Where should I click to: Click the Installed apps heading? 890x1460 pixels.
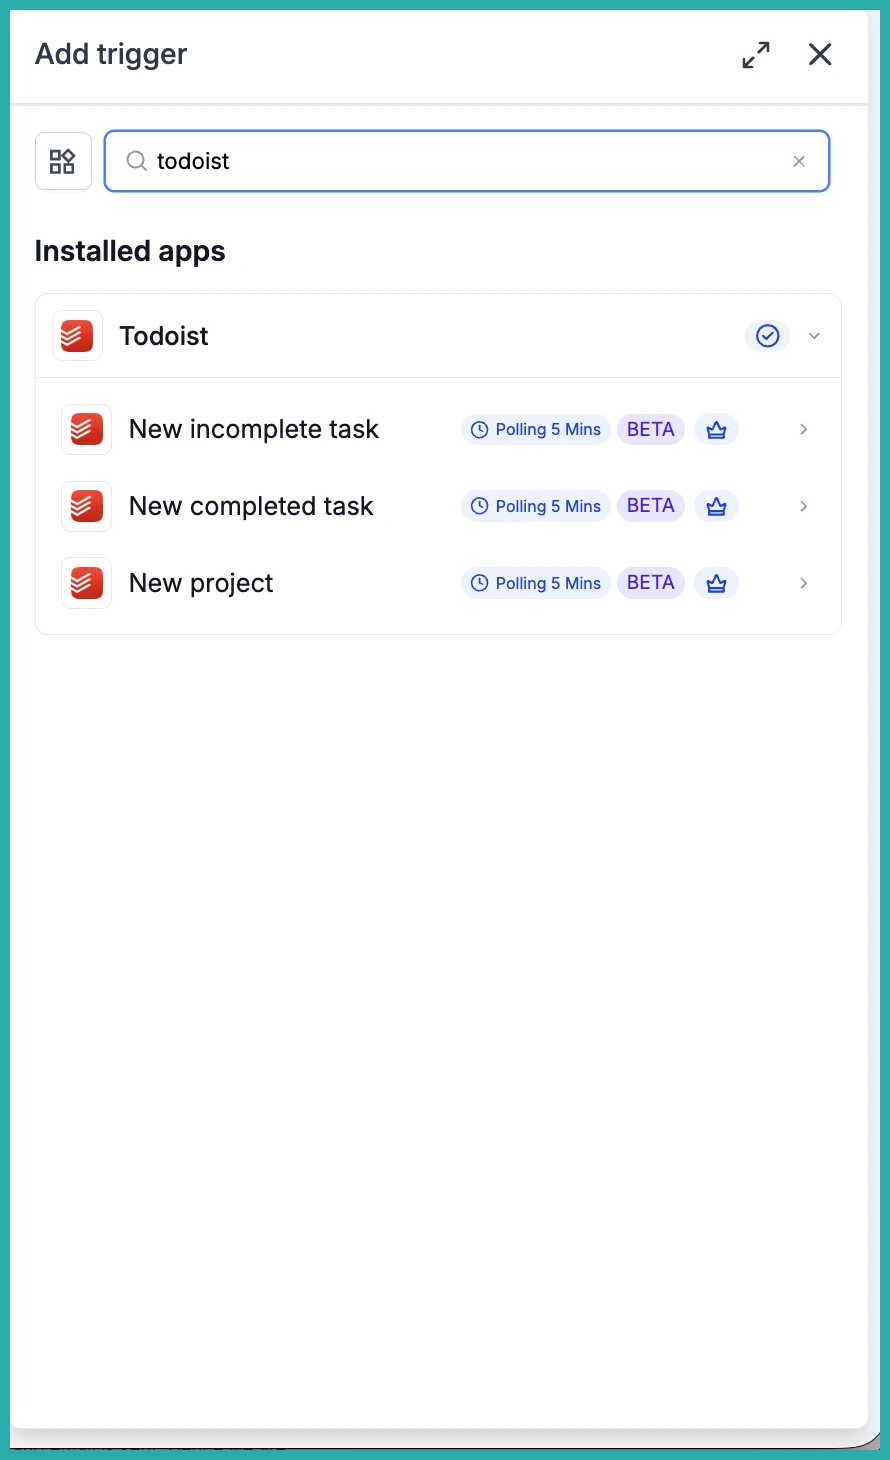130,251
